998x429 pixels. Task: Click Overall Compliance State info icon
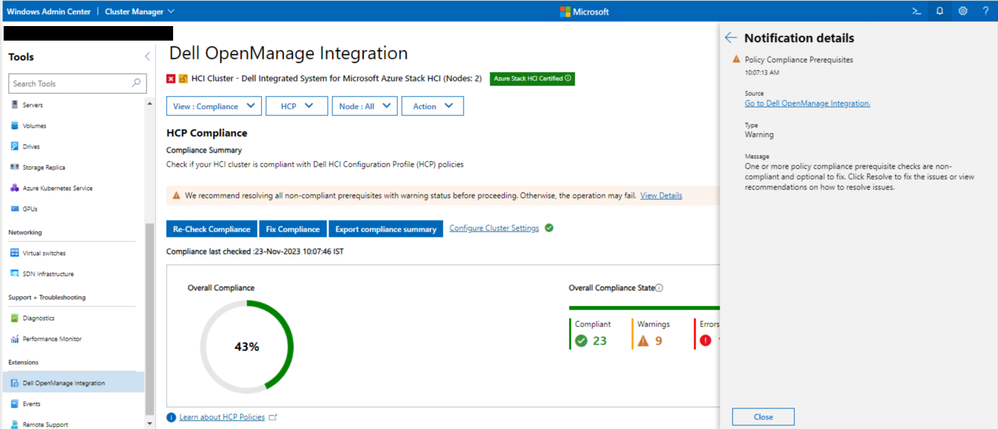click(659, 288)
